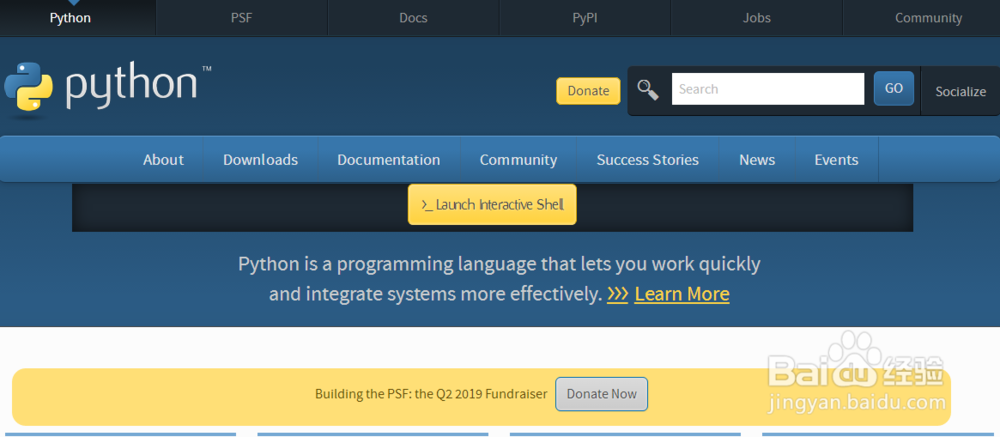
Task: Open the Success Stories navigation menu
Action: [x=647, y=159]
